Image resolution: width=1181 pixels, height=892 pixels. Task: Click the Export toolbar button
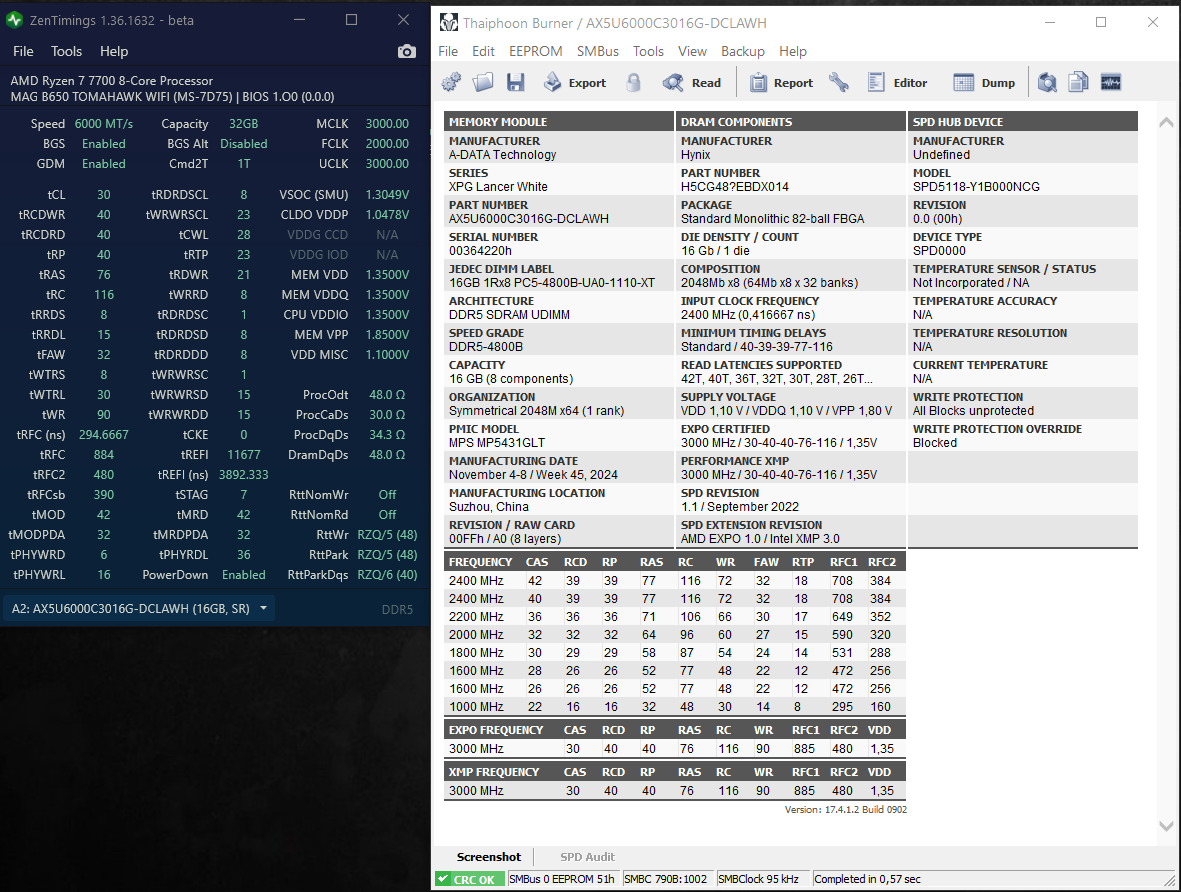[x=575, y=82]
